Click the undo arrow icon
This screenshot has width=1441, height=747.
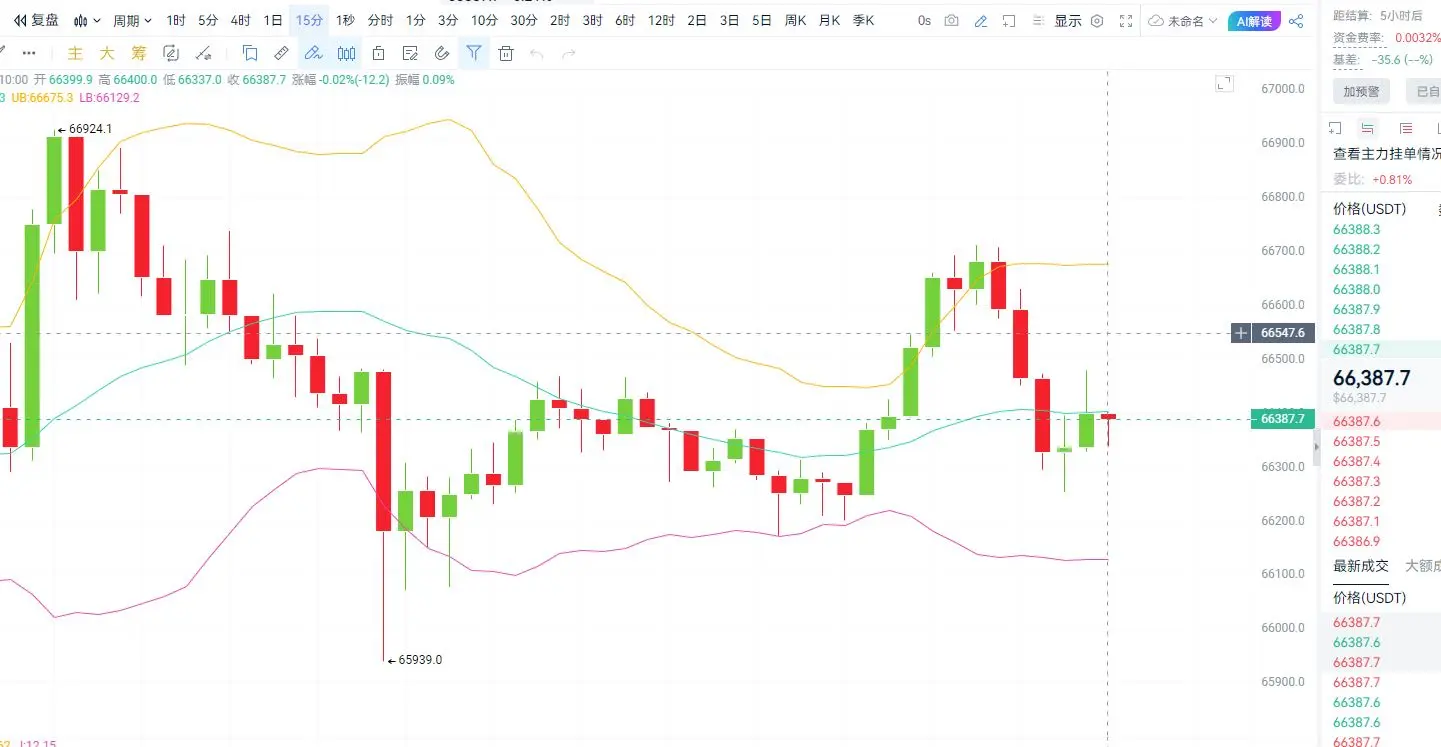[537, 53]
